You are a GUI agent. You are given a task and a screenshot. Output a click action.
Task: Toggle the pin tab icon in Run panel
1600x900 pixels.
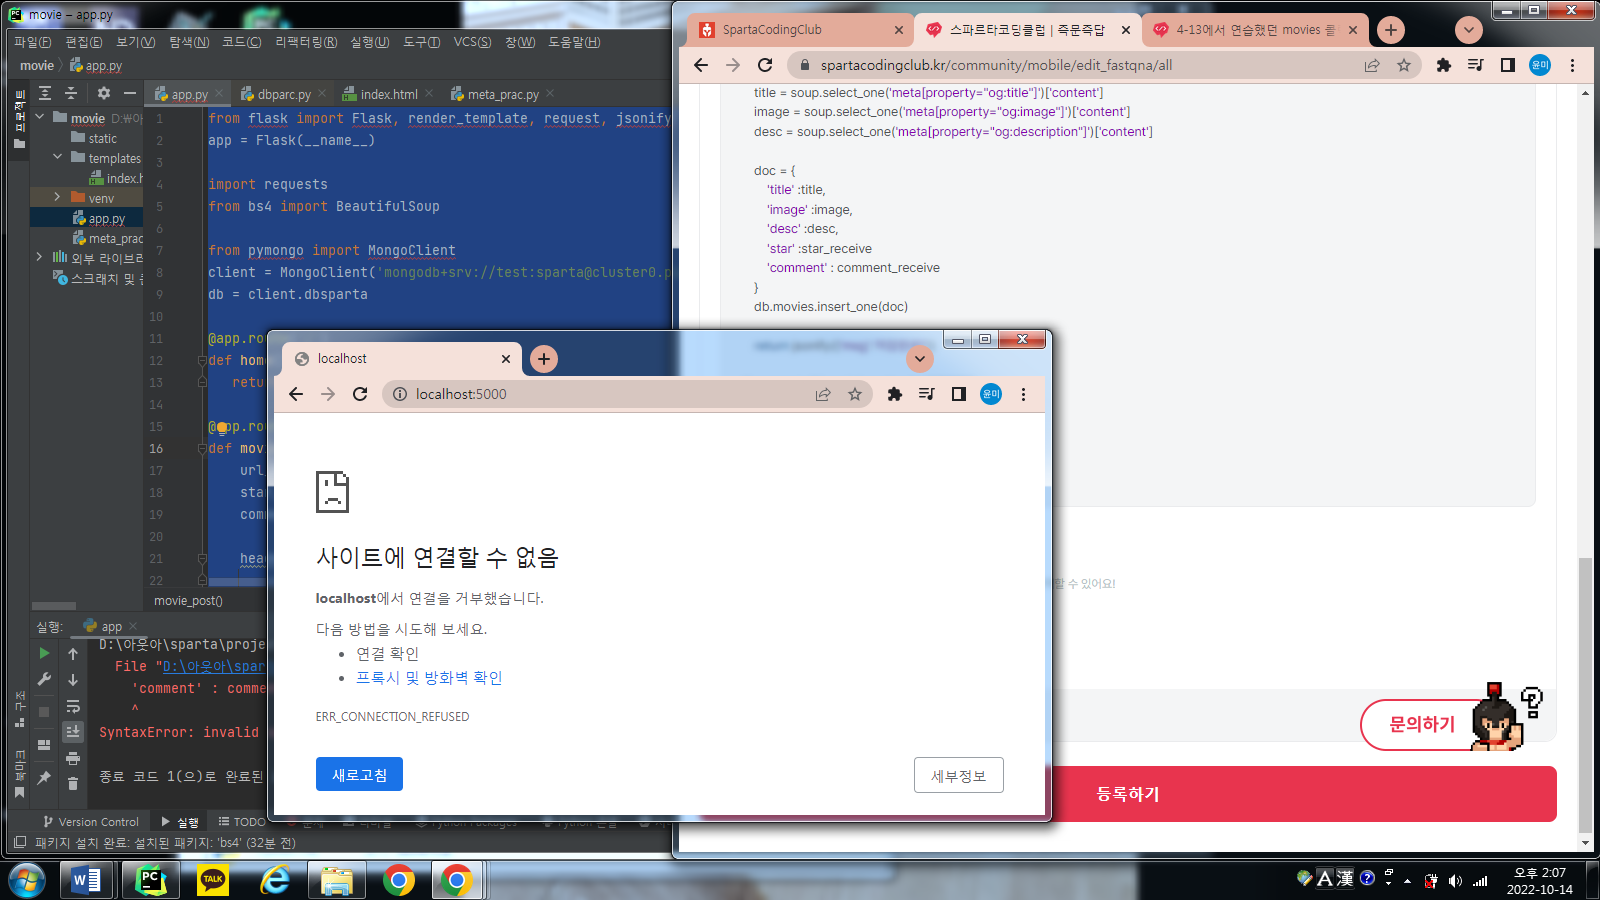(x=44, y=777)
